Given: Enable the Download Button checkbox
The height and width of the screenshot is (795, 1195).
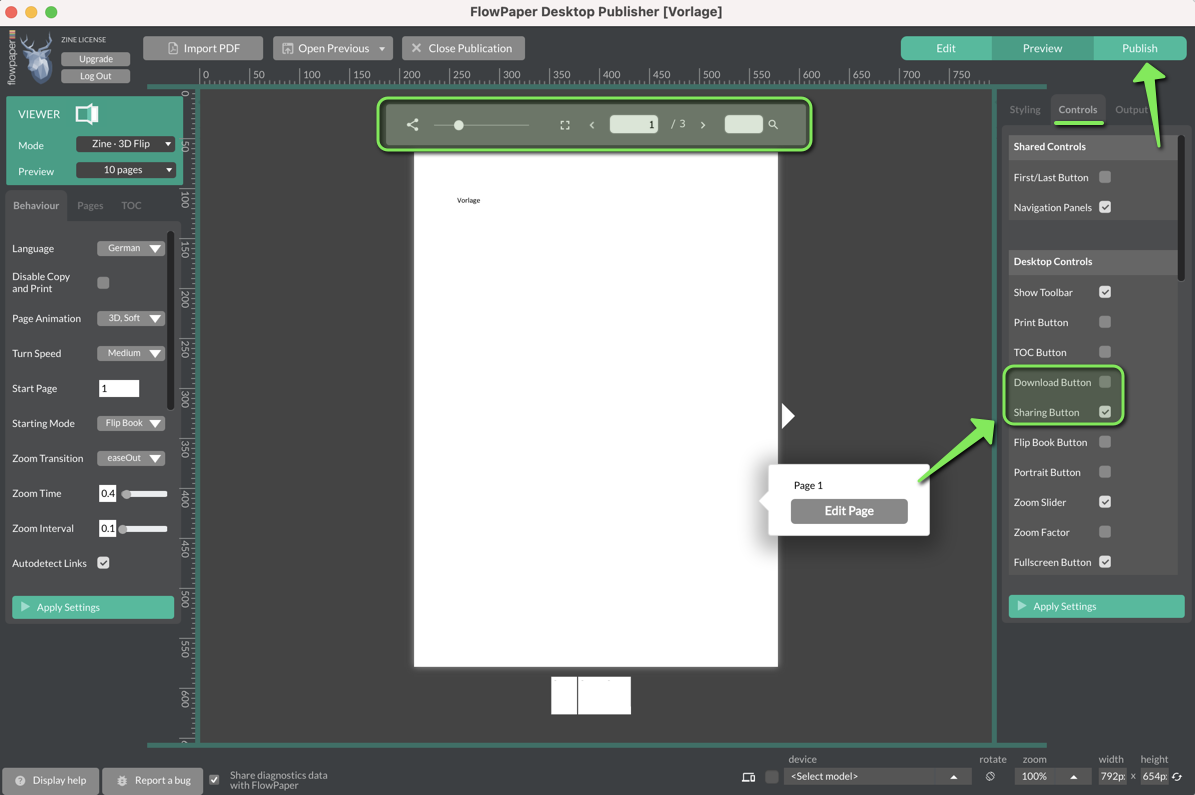Looking at the screenshot, I should click(x=1105, y=382).
